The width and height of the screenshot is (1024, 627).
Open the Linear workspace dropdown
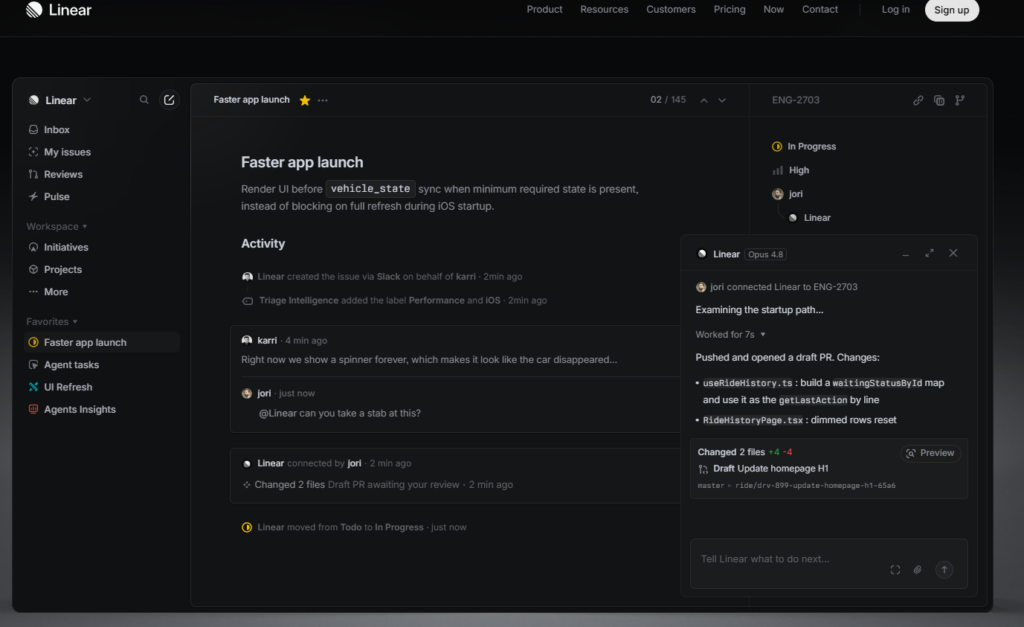point(60,100)
